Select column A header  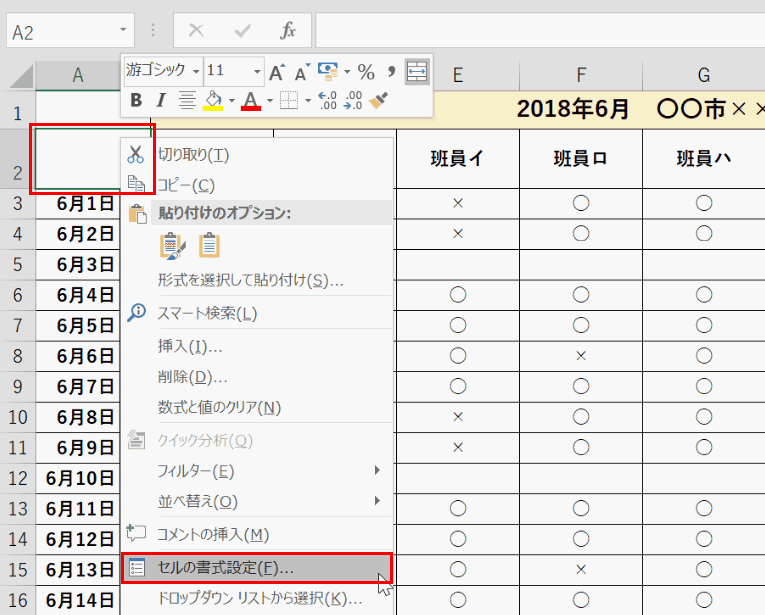click(78, 76)
